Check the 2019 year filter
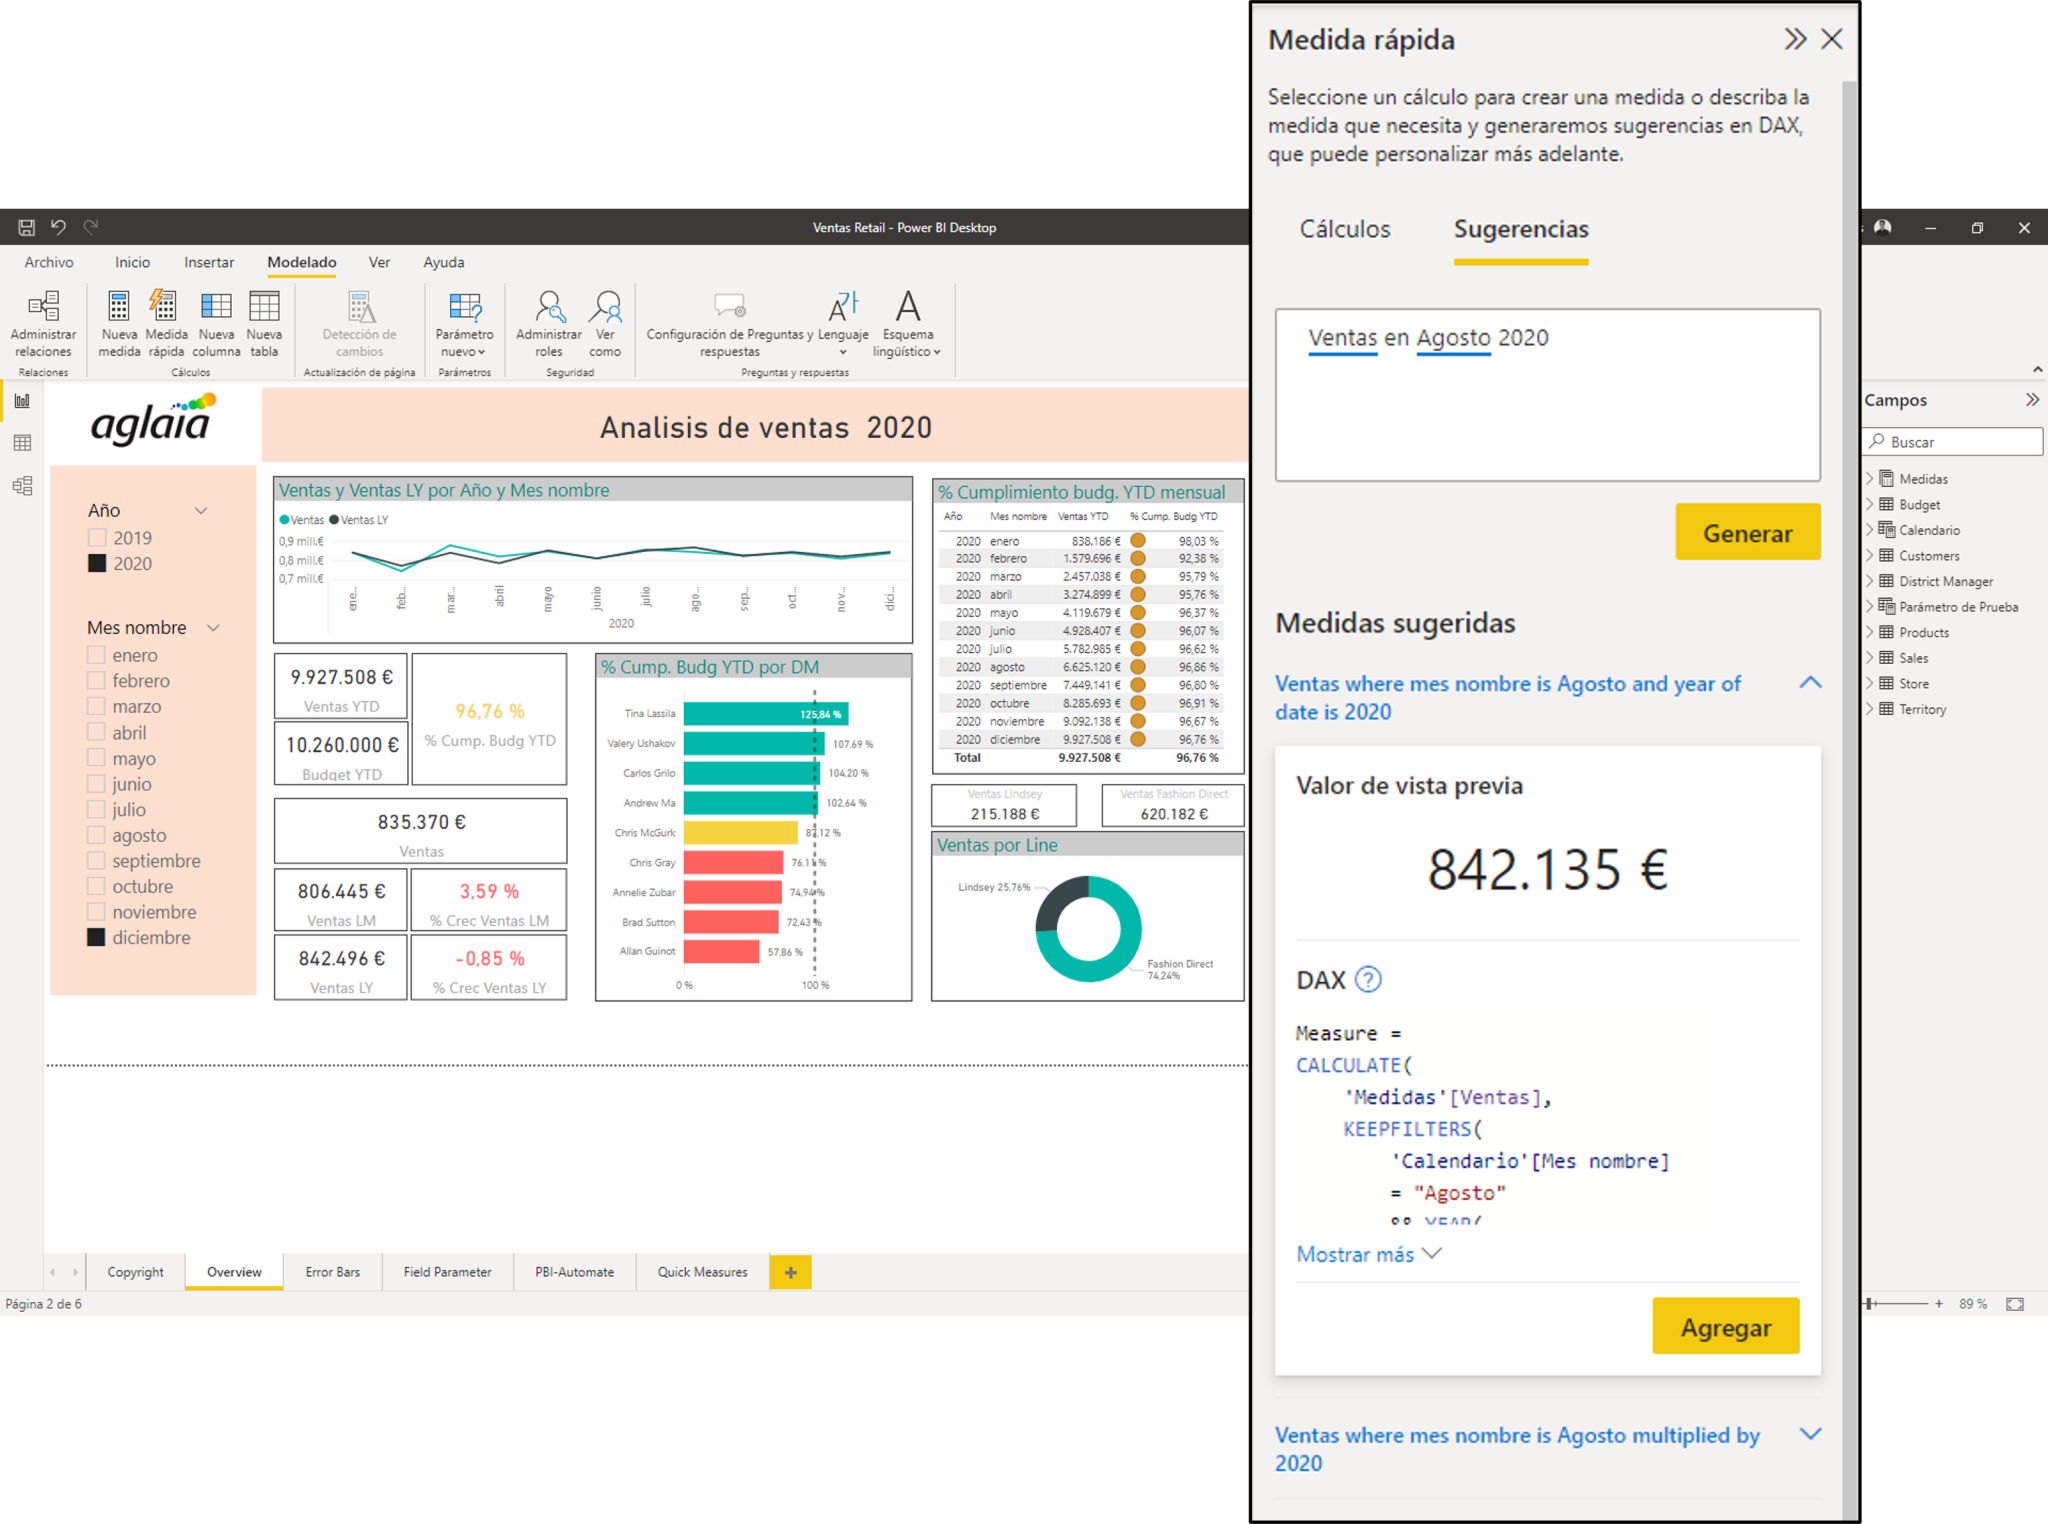2048x1524 pixels. pyautogui.click(x=97, y=537)
